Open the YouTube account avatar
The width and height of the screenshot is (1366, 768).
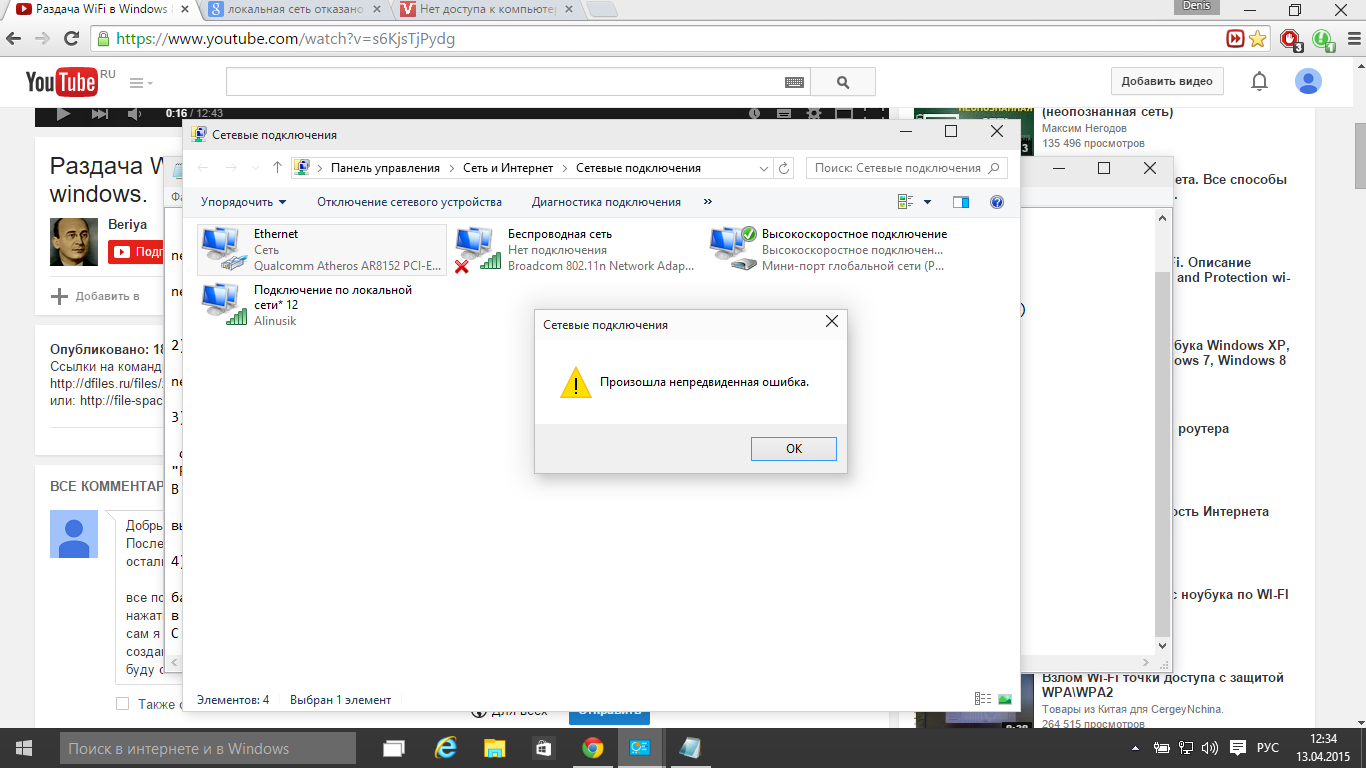(1308, 81)
